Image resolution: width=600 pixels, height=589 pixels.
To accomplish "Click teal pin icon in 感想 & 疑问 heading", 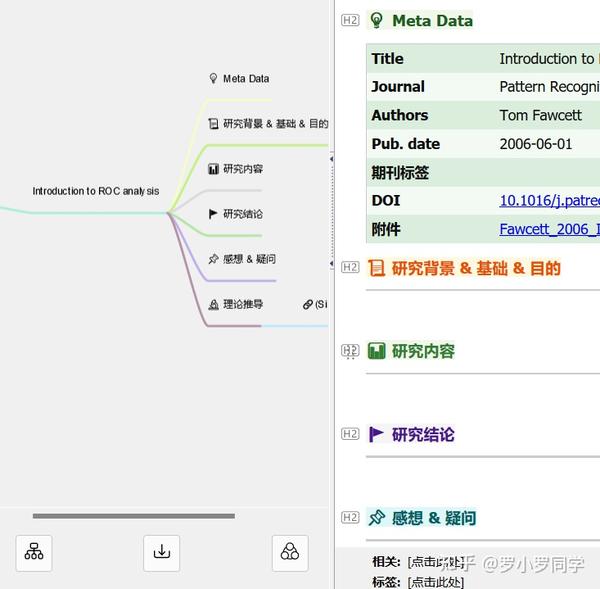I will click(377, 518).
